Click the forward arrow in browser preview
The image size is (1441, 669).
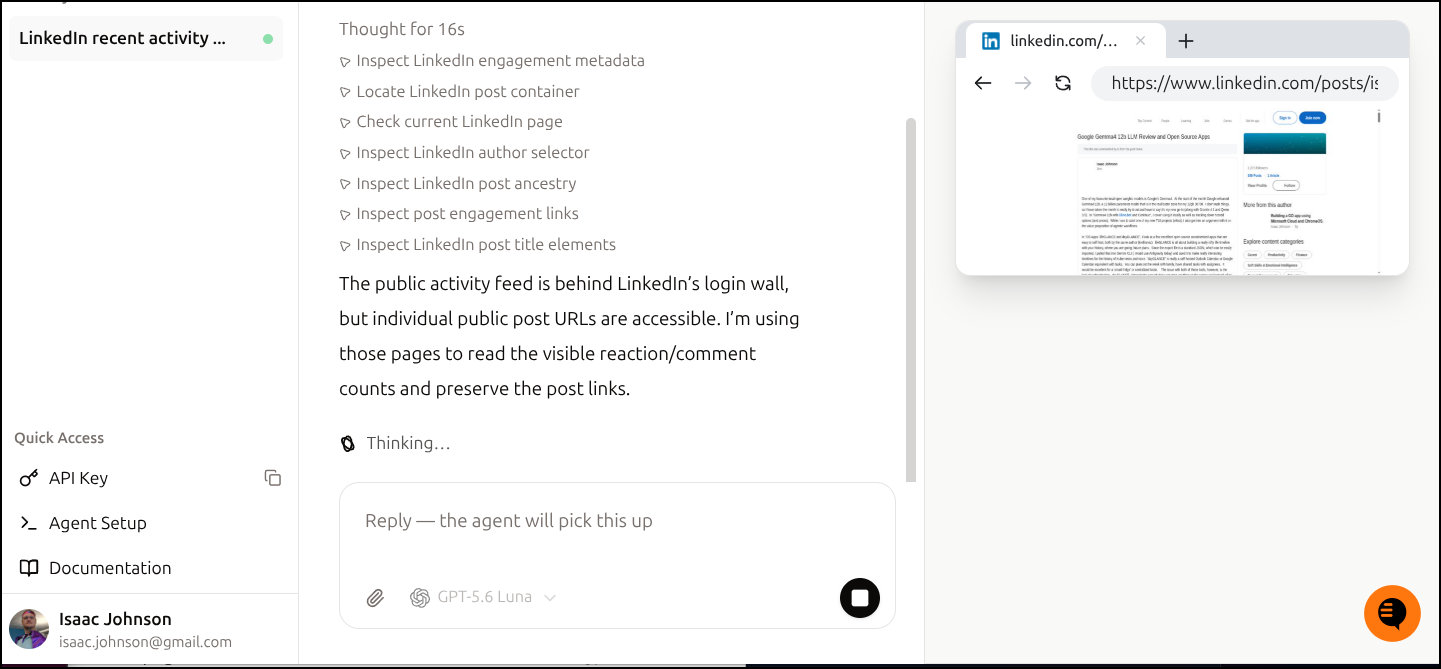click(x=1023, y=83)
